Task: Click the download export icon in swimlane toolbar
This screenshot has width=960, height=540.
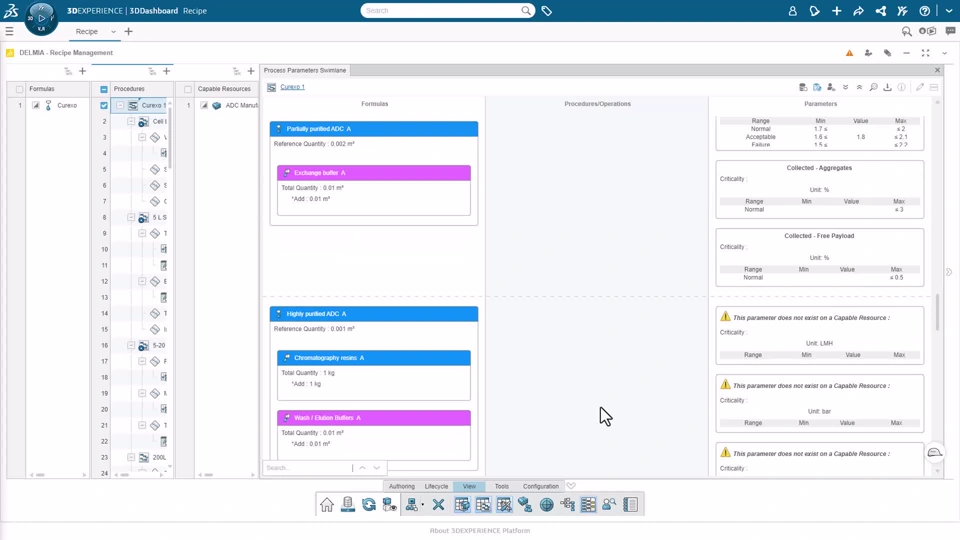Action: pos(888,88)
